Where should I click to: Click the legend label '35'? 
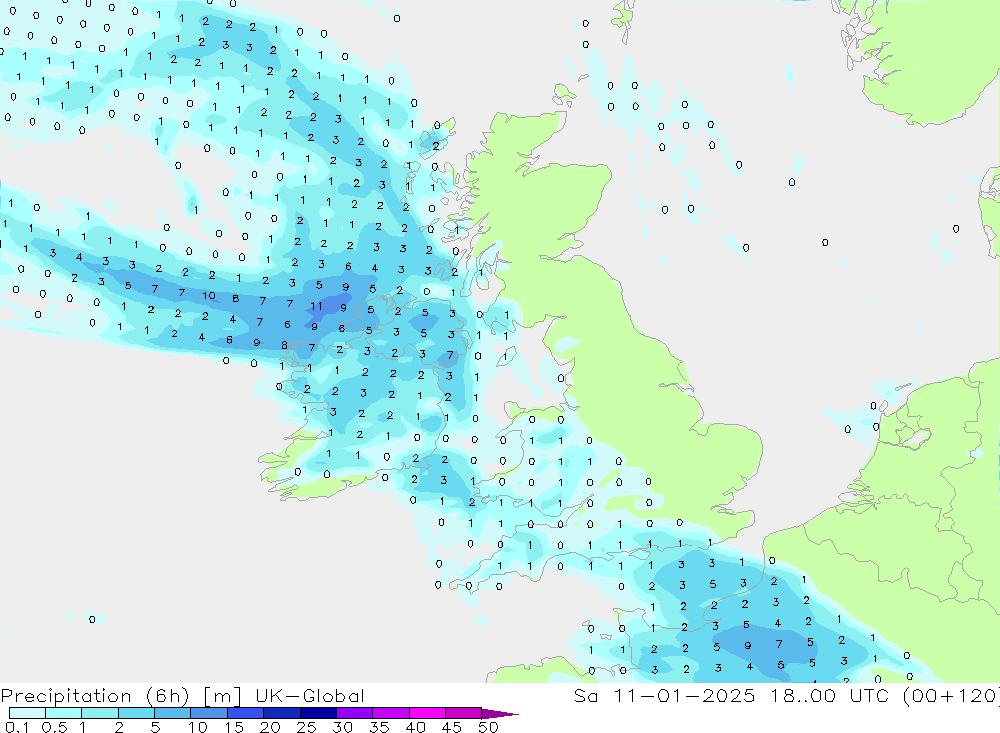pyautogui.click(x=379, y=727)
